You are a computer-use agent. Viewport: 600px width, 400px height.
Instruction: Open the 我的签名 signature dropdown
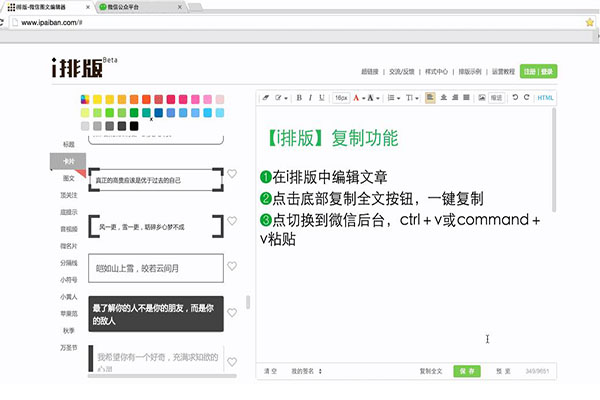(x=305, y=371)
